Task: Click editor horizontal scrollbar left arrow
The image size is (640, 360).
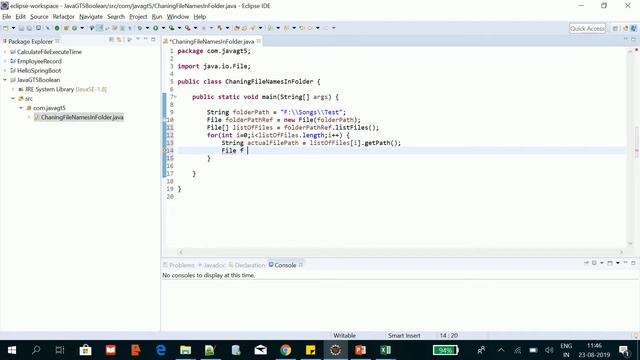Action: [x=181, y=252]
